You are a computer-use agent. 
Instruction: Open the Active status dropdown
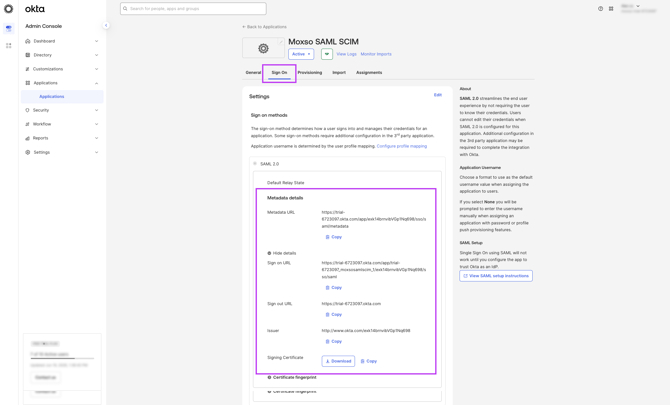point(301,54)
